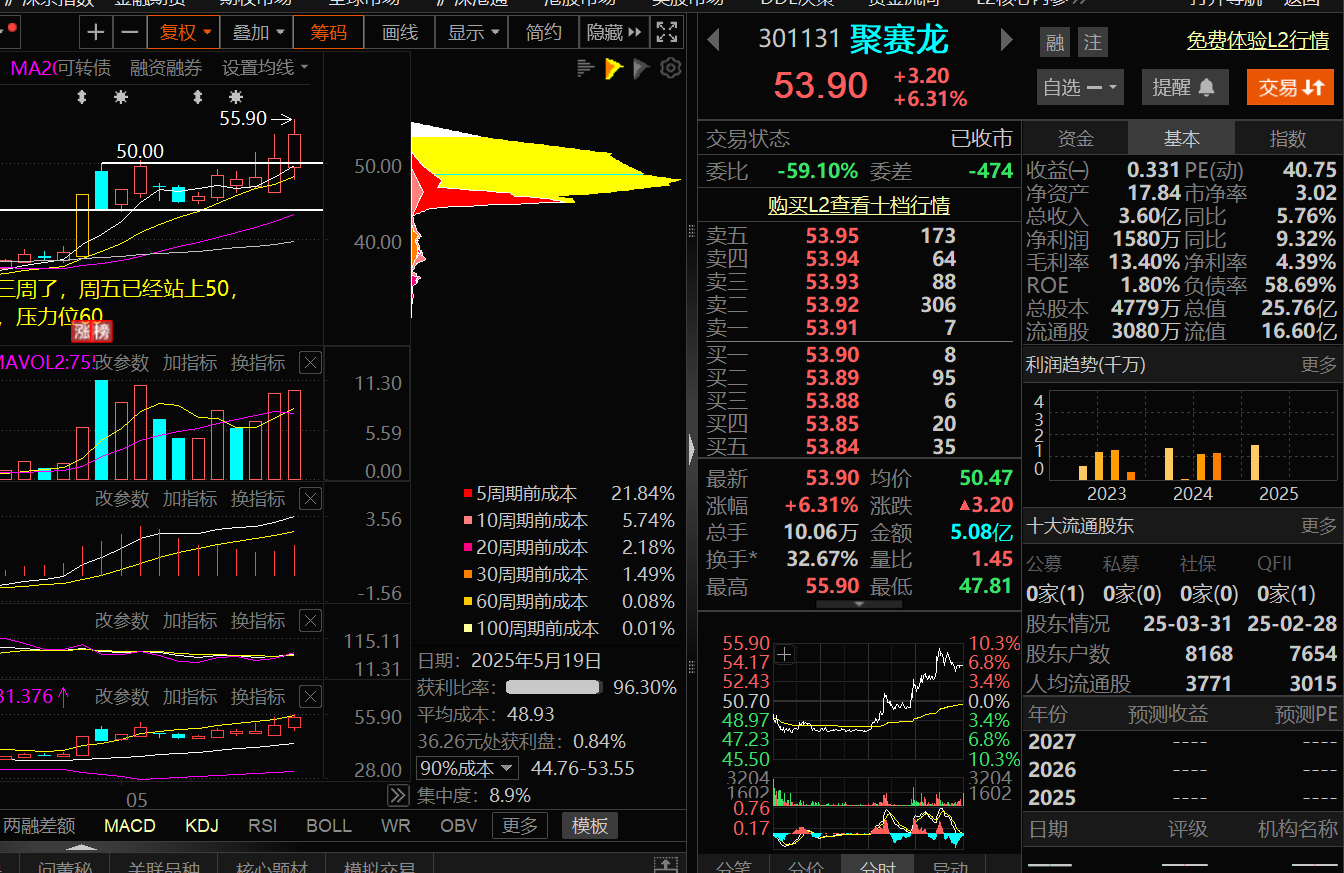Viewport: 1344px width, 873px height.
Task: Click the 提醒 alert button
Action: point(1183,87)
